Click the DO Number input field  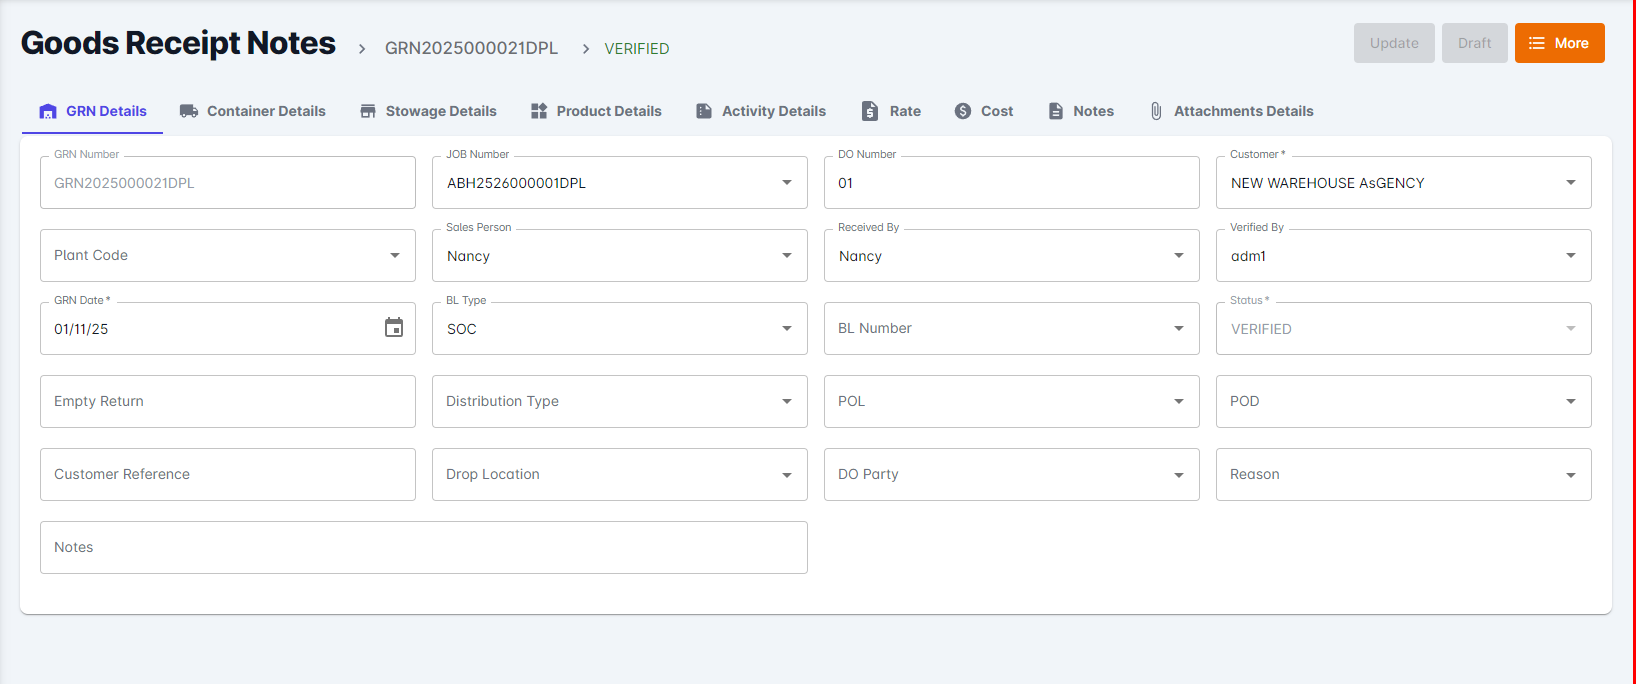[1011, 183]
